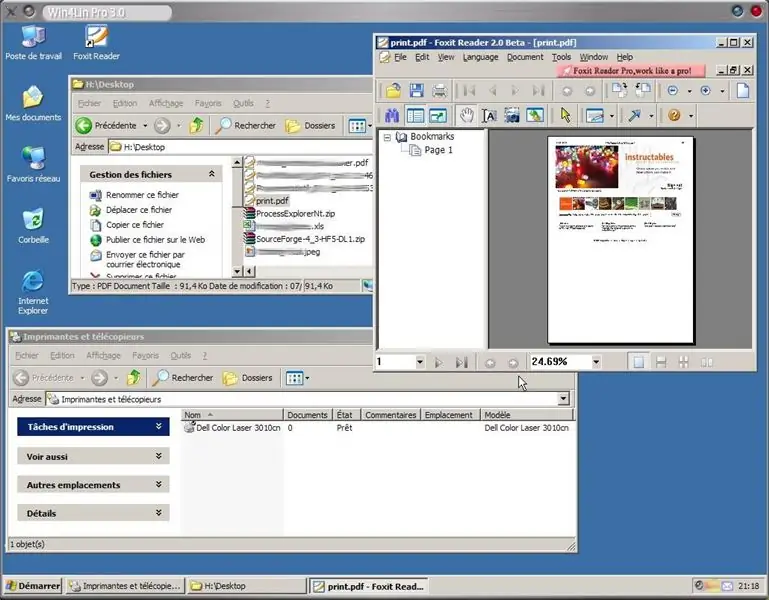Image resolution: width=769 pixels, height=600 pixels.
Task: Select the Text selection tool
Action: [489, 116]
